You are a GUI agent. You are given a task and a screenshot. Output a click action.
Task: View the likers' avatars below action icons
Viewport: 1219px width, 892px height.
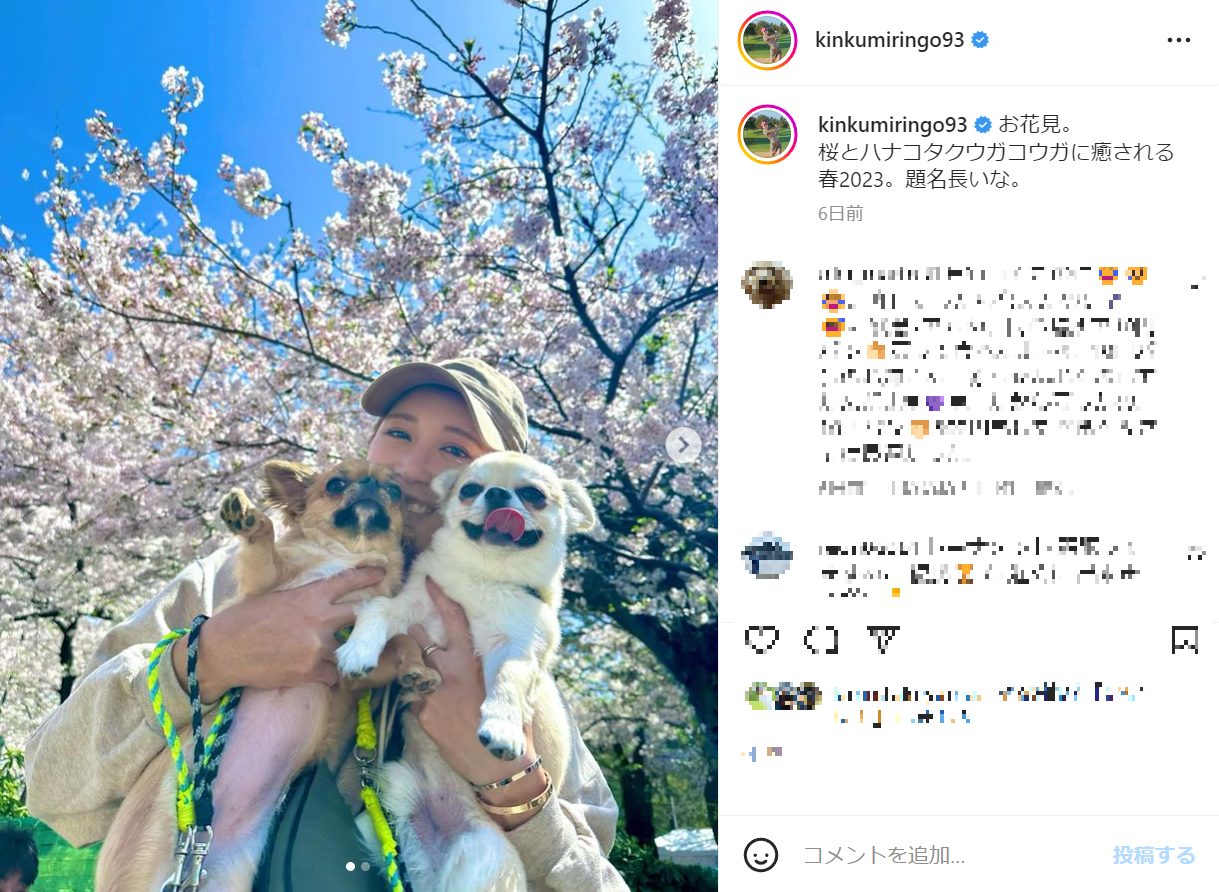(783, 696)
